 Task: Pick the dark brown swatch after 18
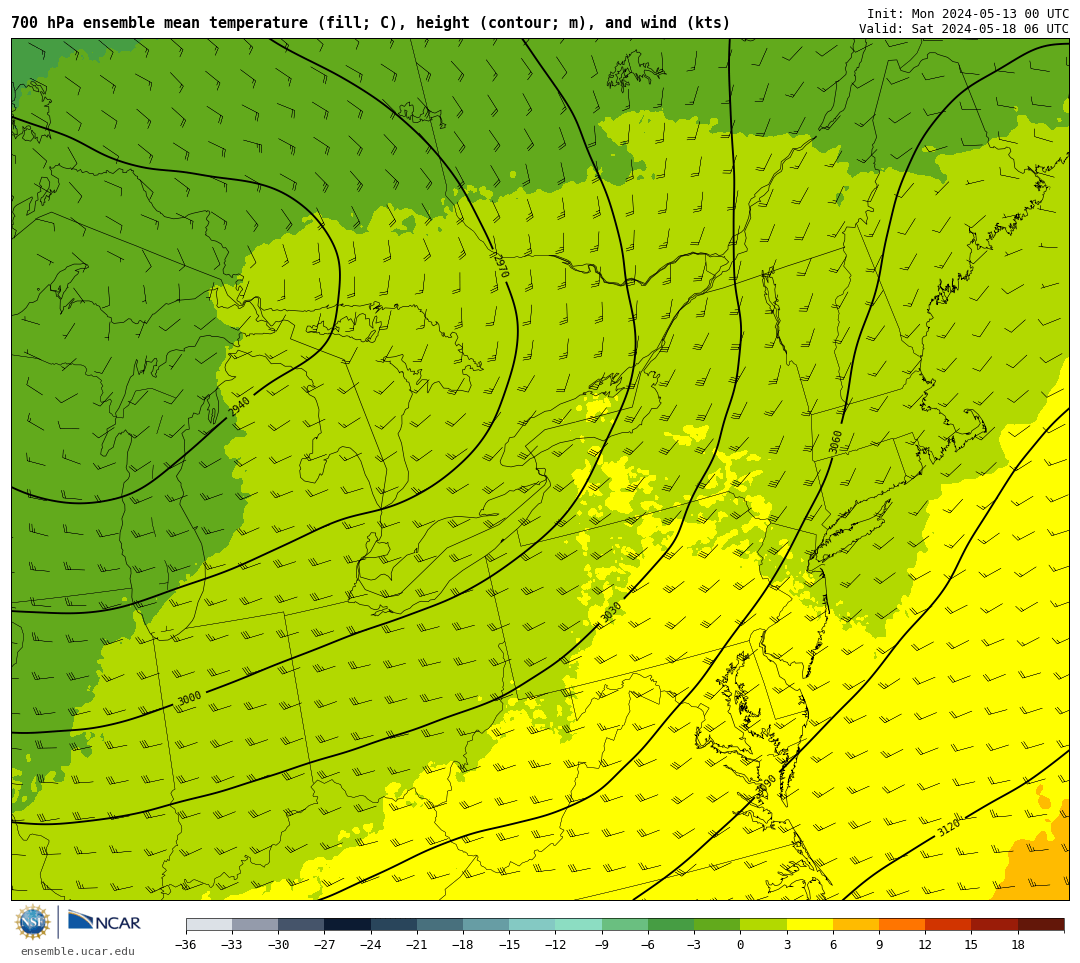click(1040, 925)
